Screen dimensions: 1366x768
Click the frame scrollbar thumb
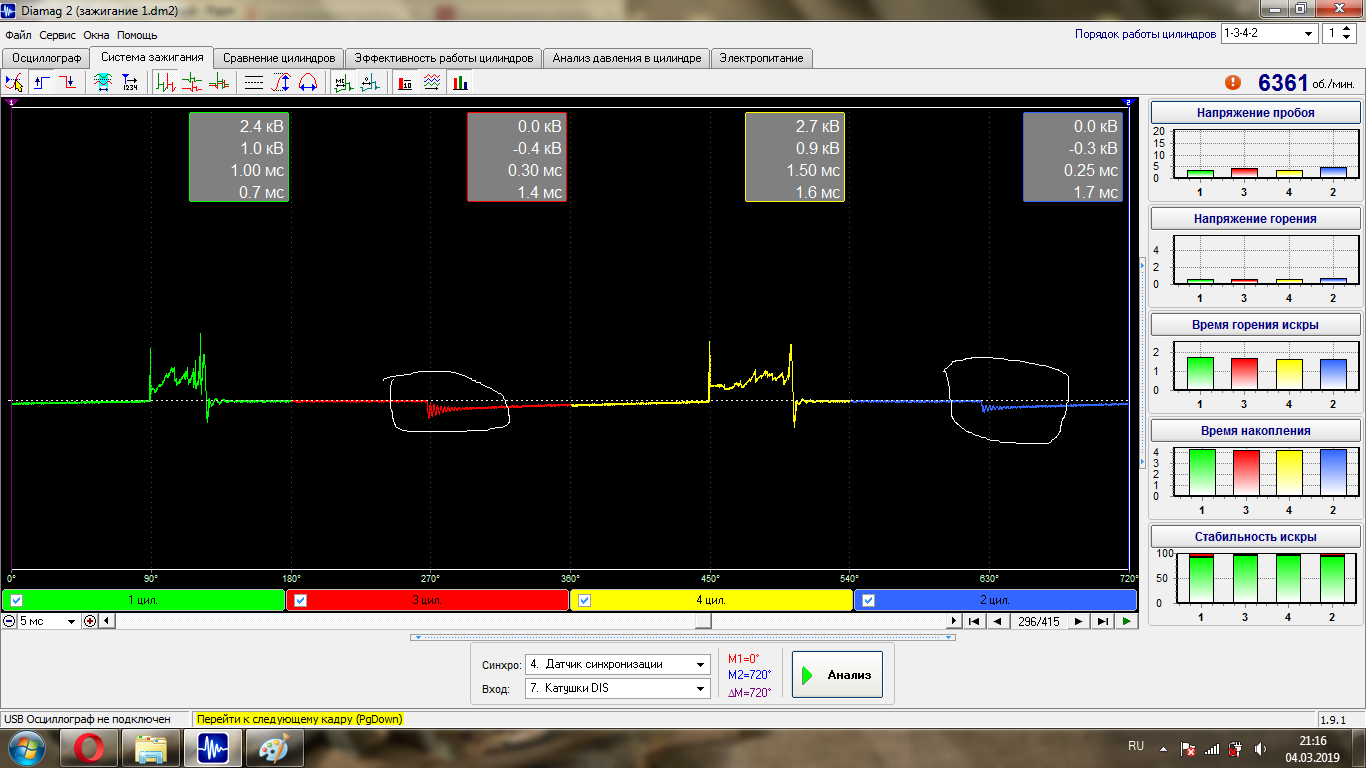coord(703,621)
